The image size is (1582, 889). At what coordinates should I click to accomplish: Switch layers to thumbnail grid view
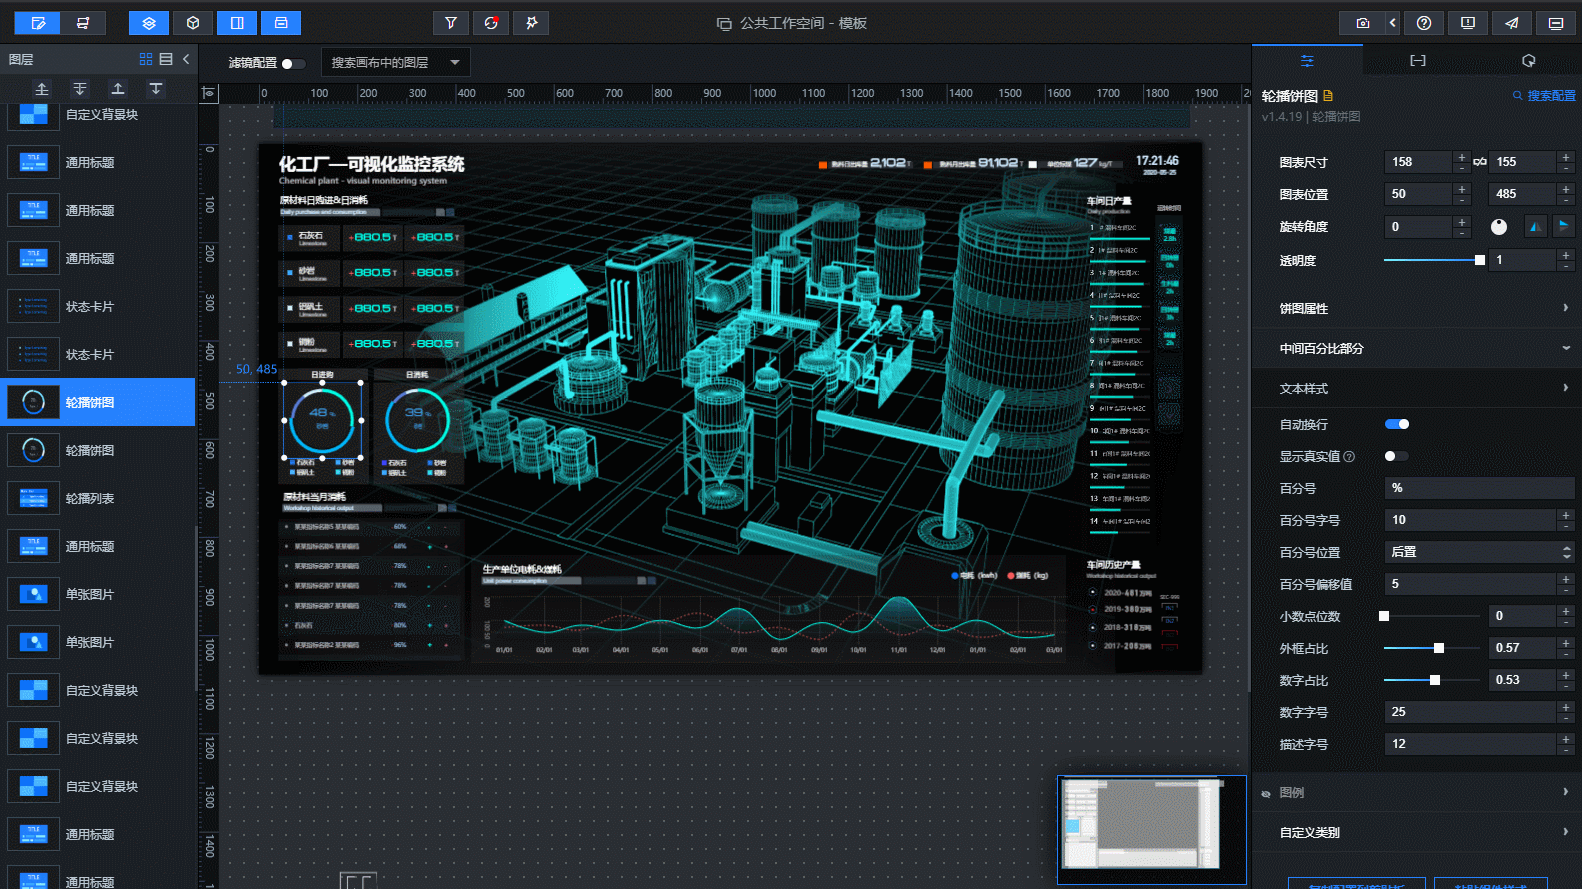click(x=146, y=59)
